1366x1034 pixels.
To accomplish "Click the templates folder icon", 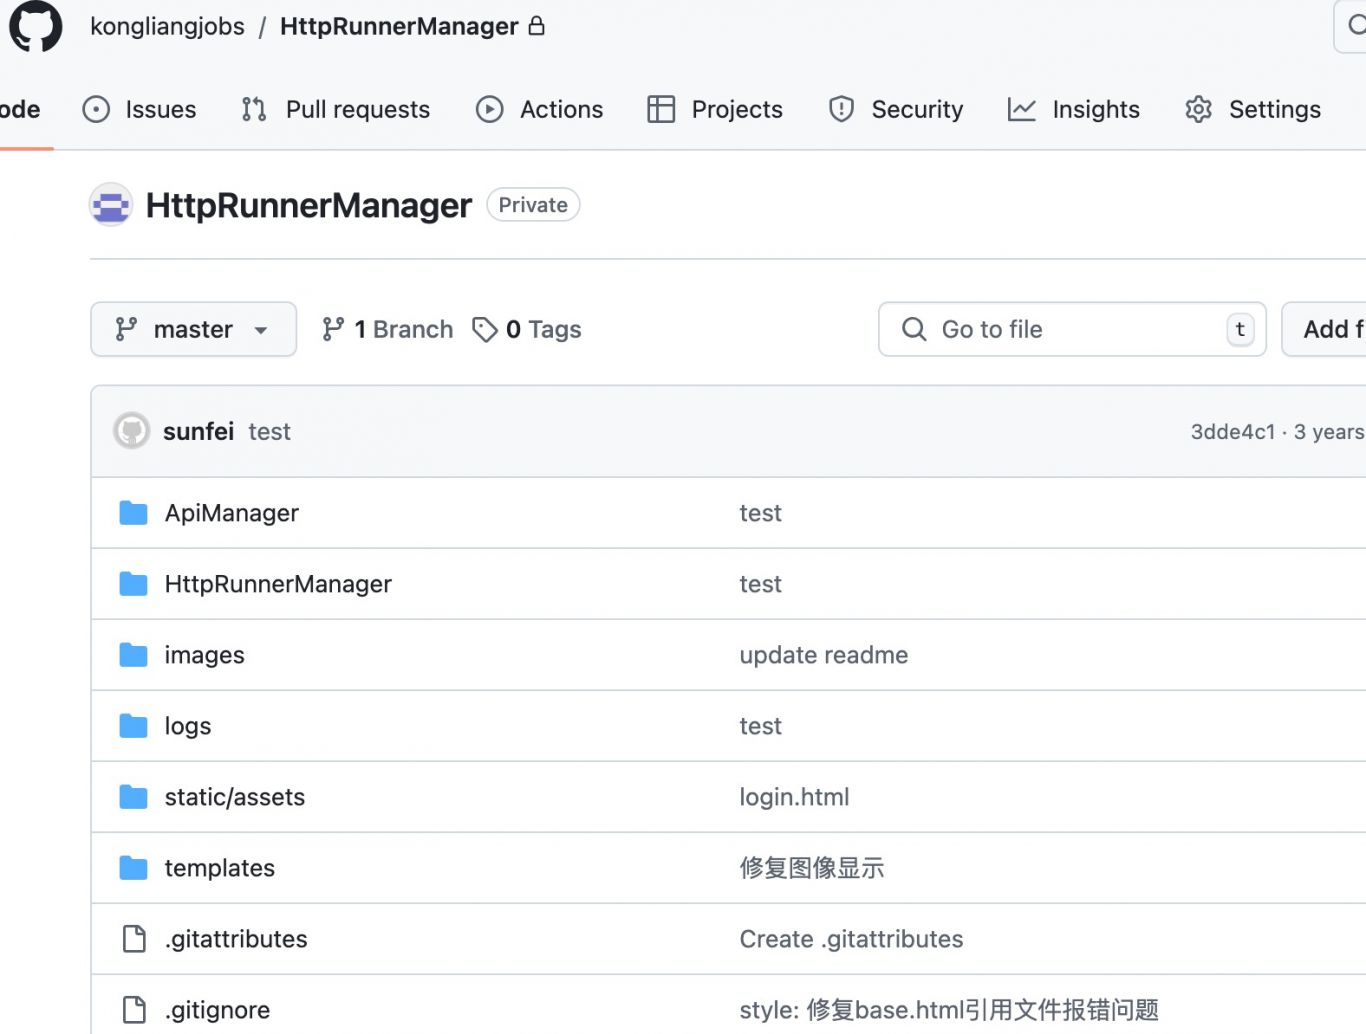I will pyautogui.click(x=133, y=868).
